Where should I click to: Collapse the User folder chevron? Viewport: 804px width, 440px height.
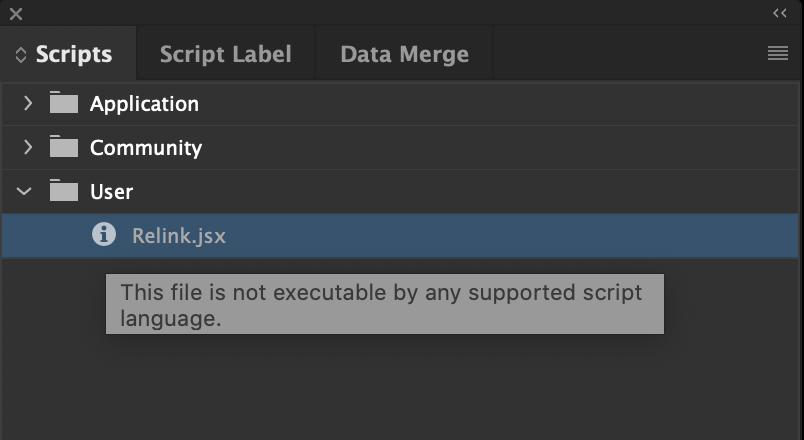[26, 191]
